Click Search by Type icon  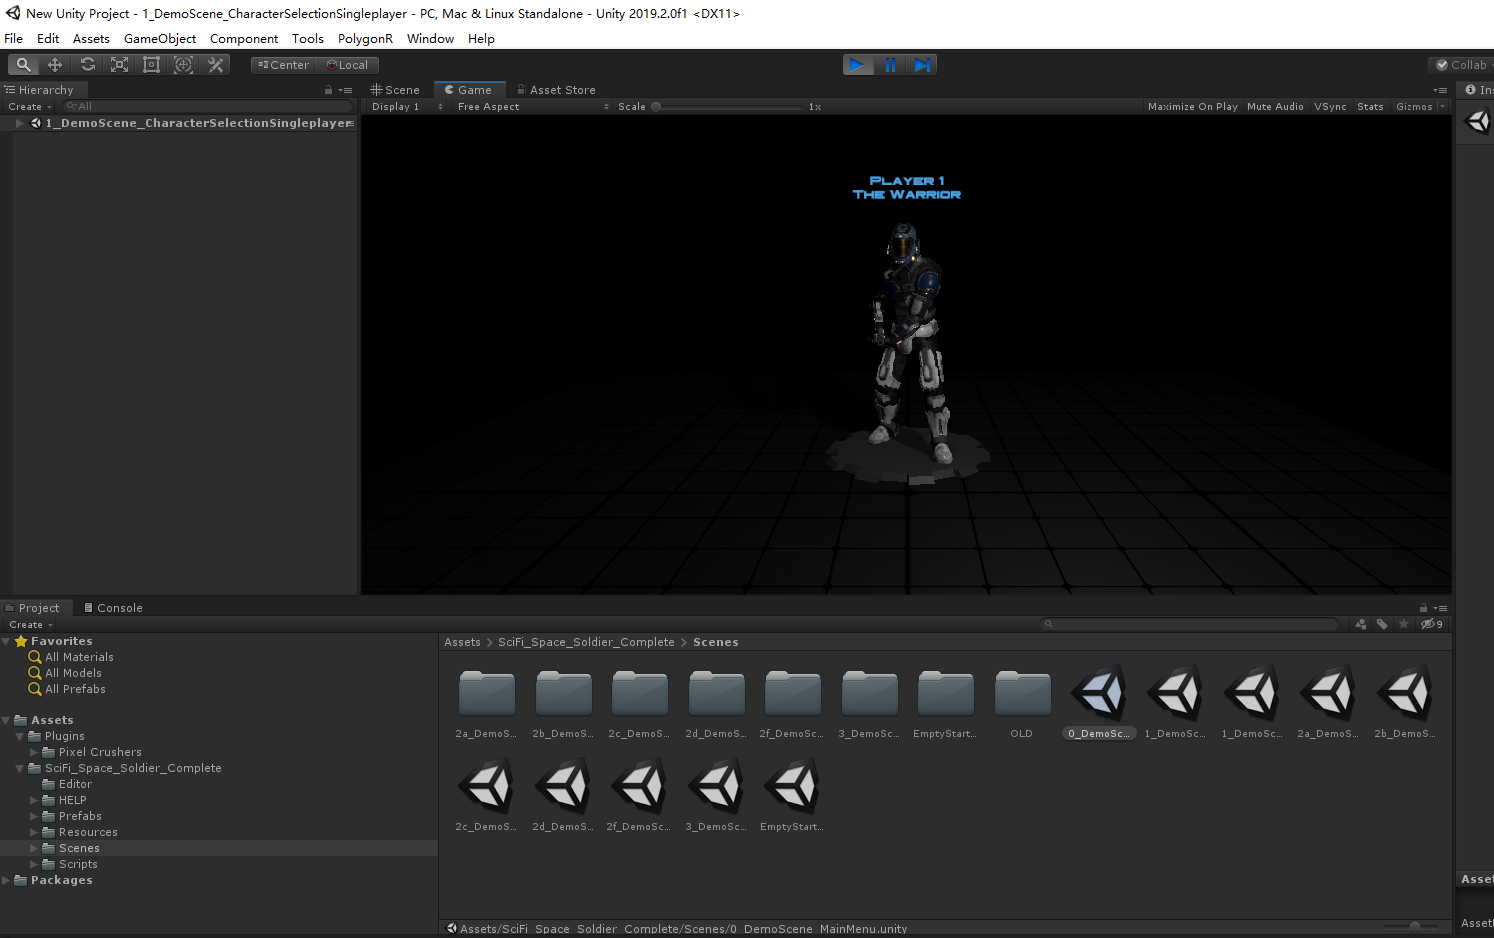1360,624
